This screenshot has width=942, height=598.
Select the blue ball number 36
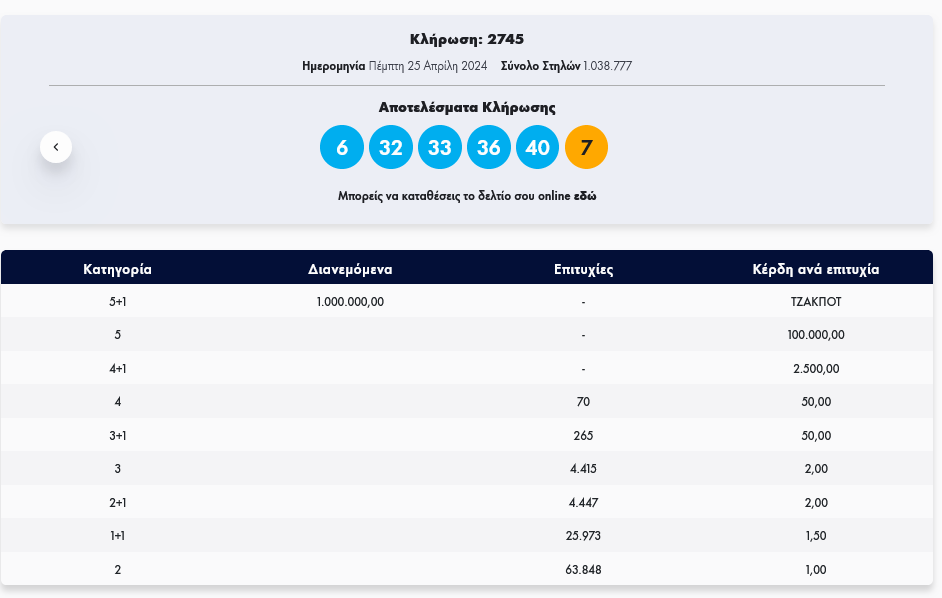[x=488, y=148]
